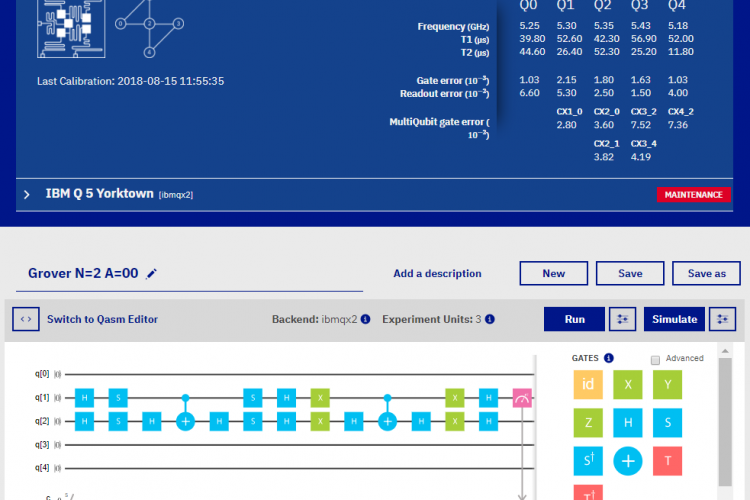Click the 7.52 multiqubit error value

coord(641,125)
